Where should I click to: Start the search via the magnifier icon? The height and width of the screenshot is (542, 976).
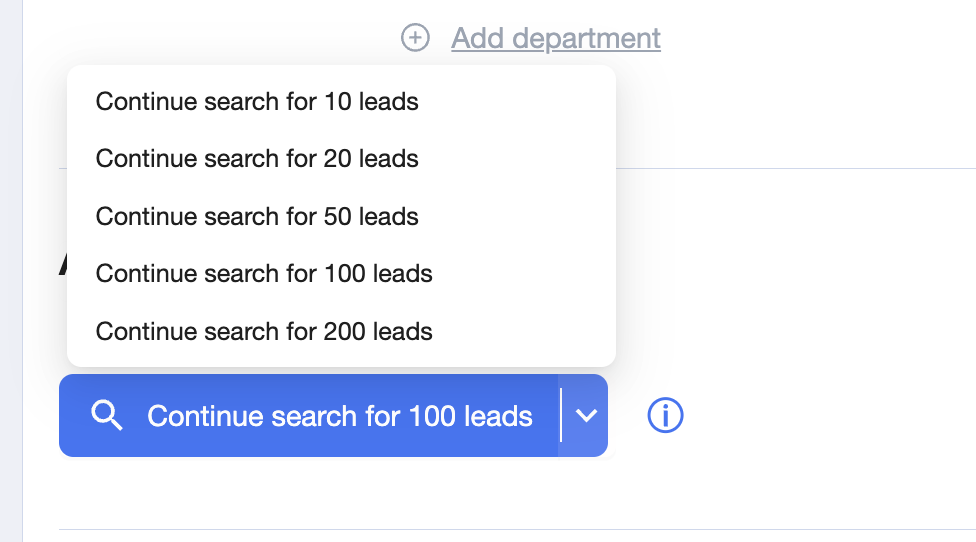pyautogui.click(x=106, y=415)
